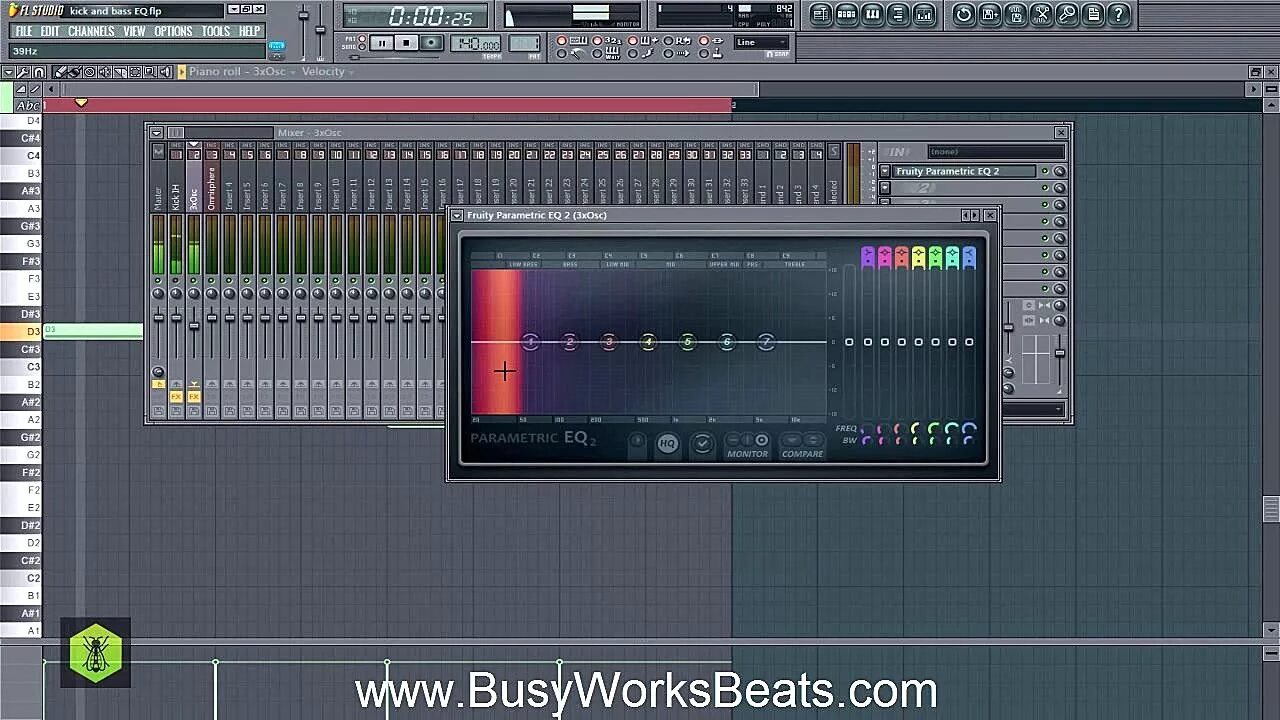The height and width of the screenshot is (720, 1280).
Task: Open the OPTIONS menu
Action: point(173,31)
